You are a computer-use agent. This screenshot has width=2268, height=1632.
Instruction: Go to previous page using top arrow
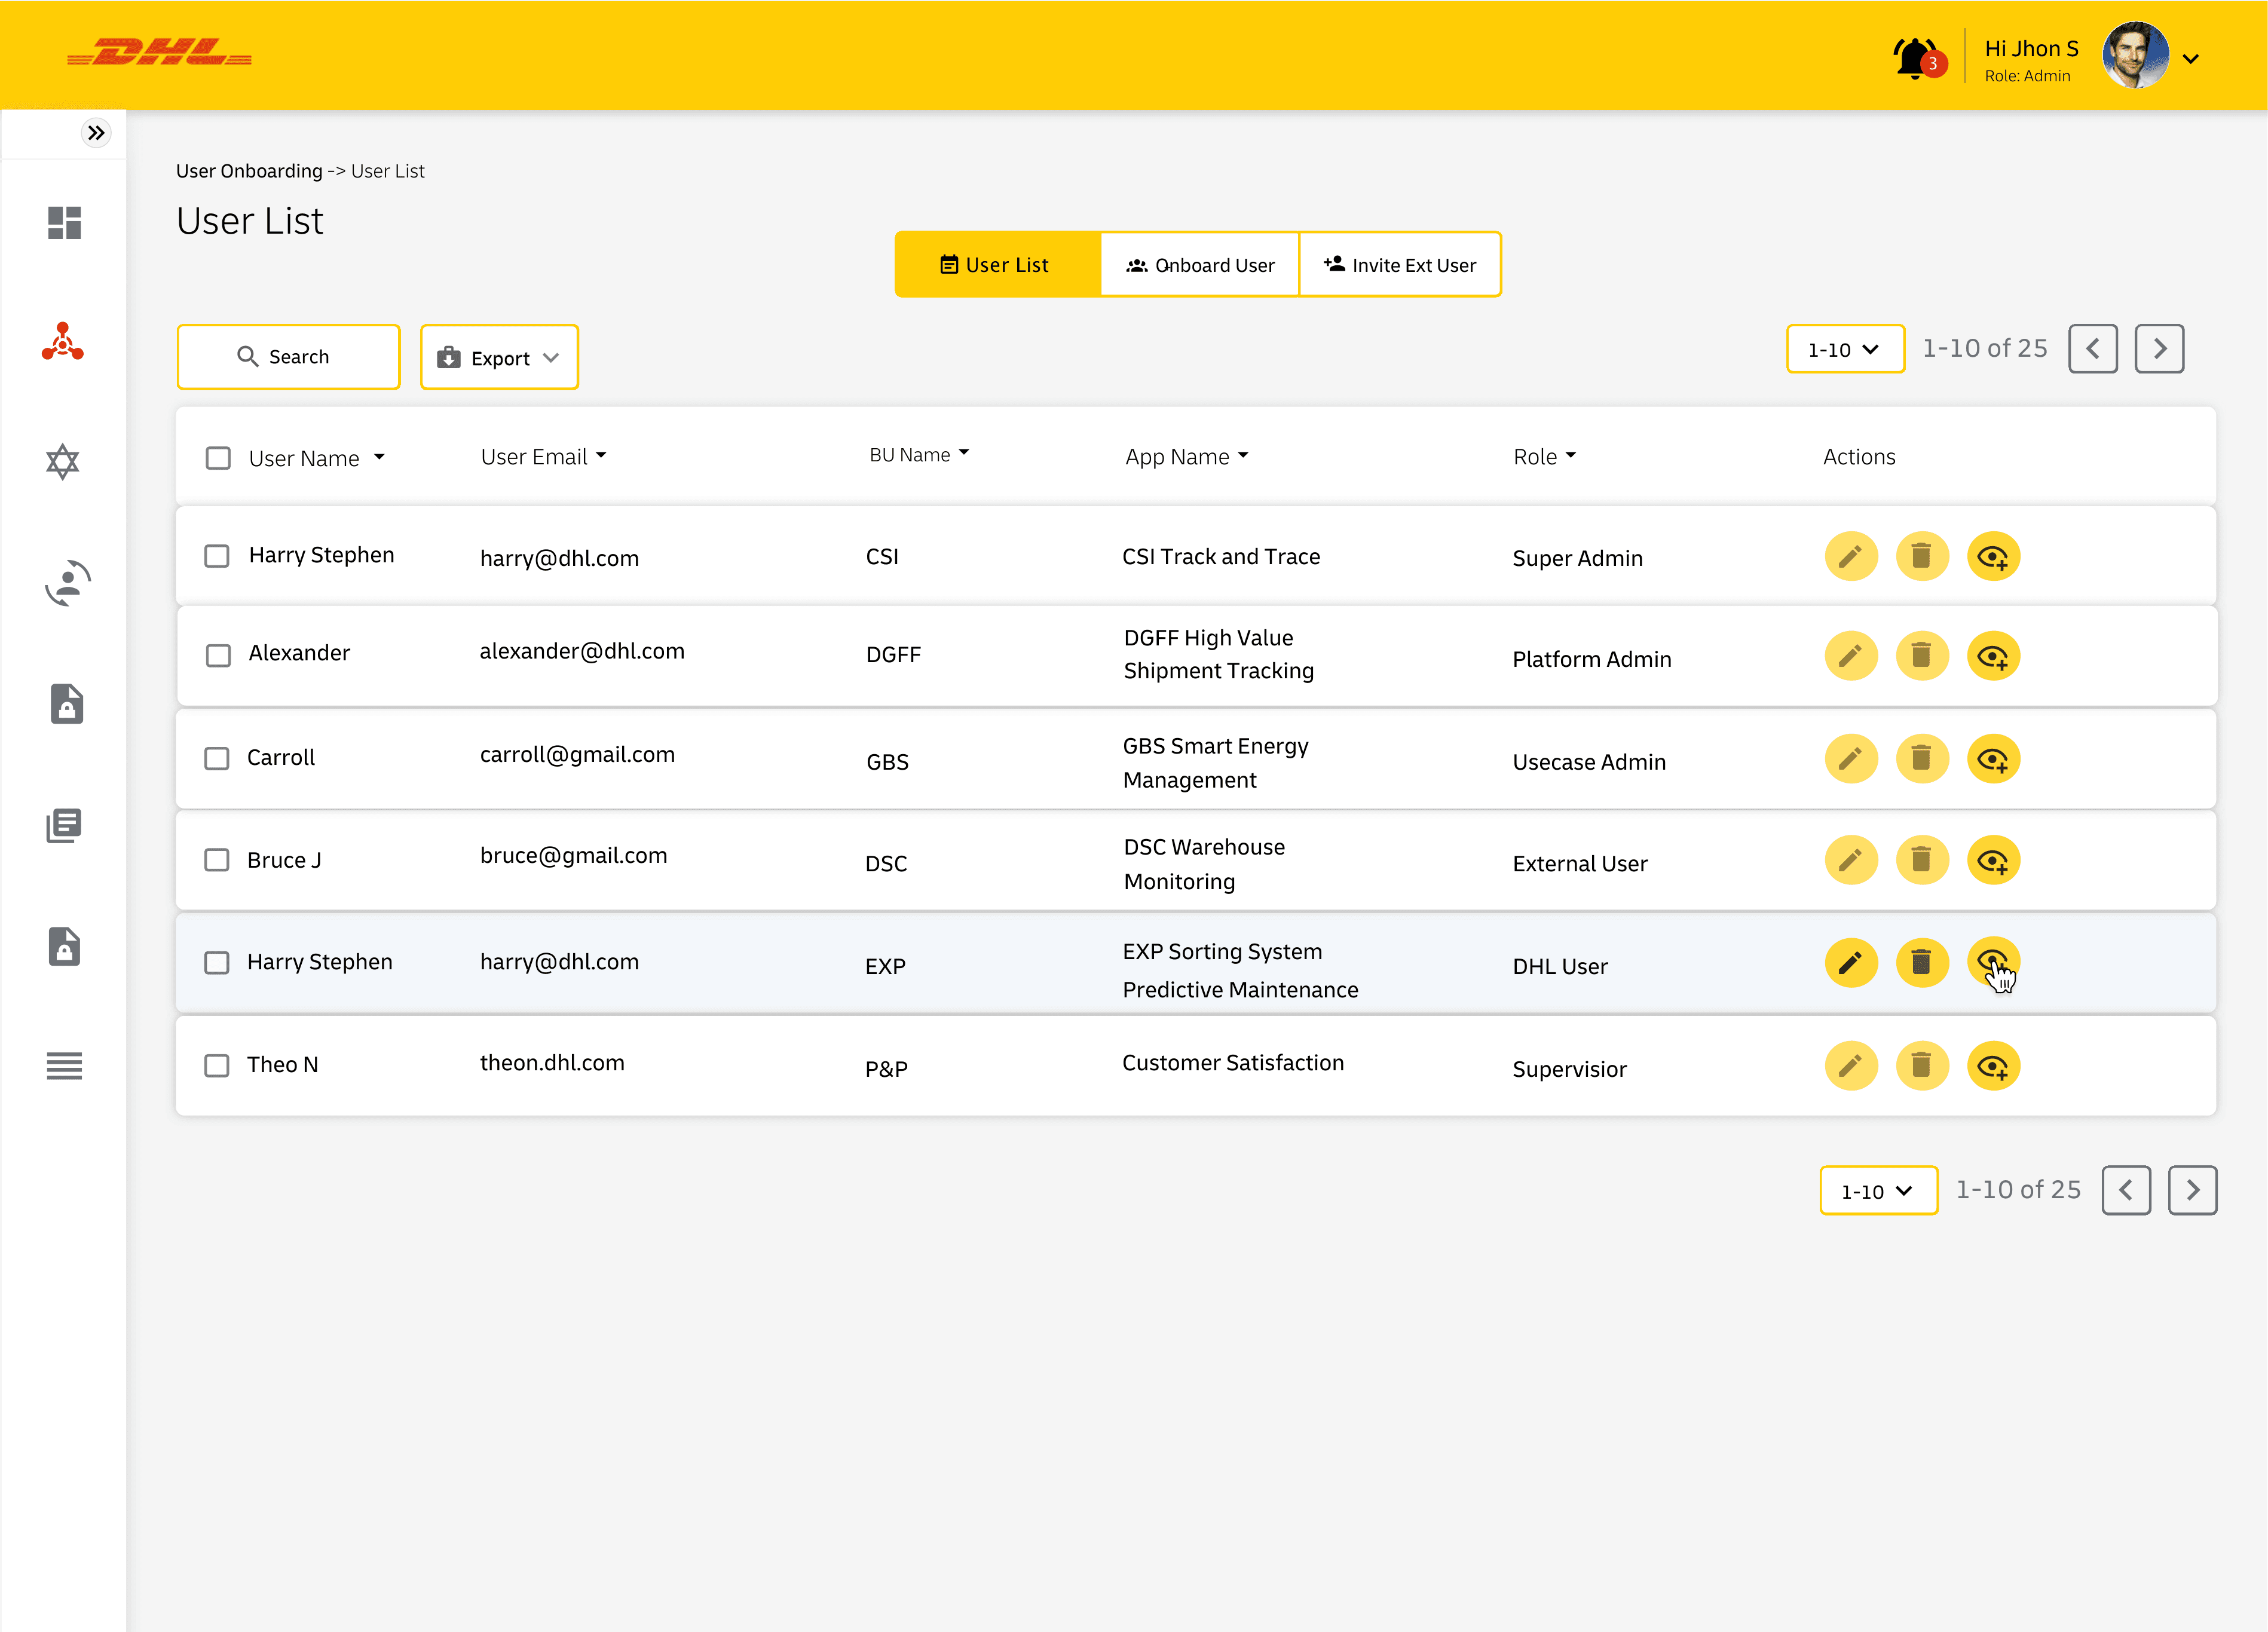point(2093,349)
